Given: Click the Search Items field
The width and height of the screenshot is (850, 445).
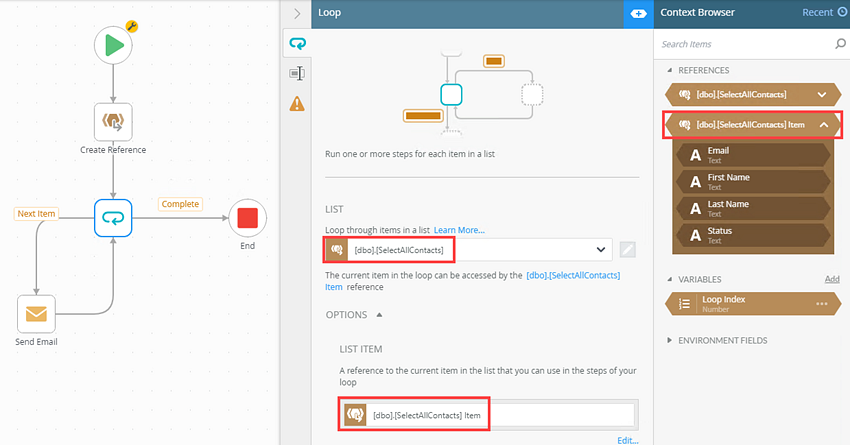Looking at the screenshot, I should (x=745, y=44).
